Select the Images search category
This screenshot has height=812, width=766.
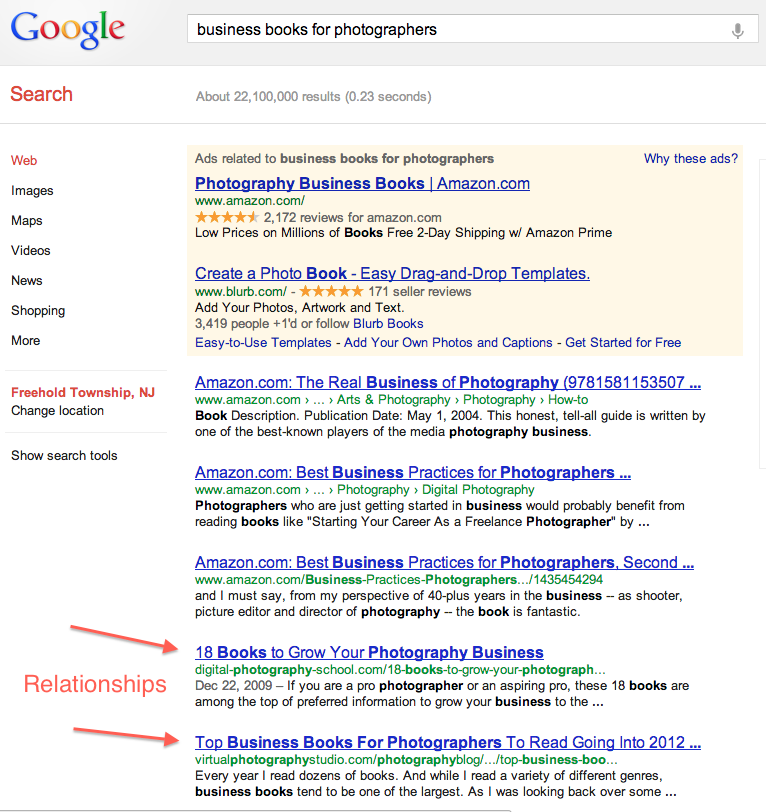32,191
